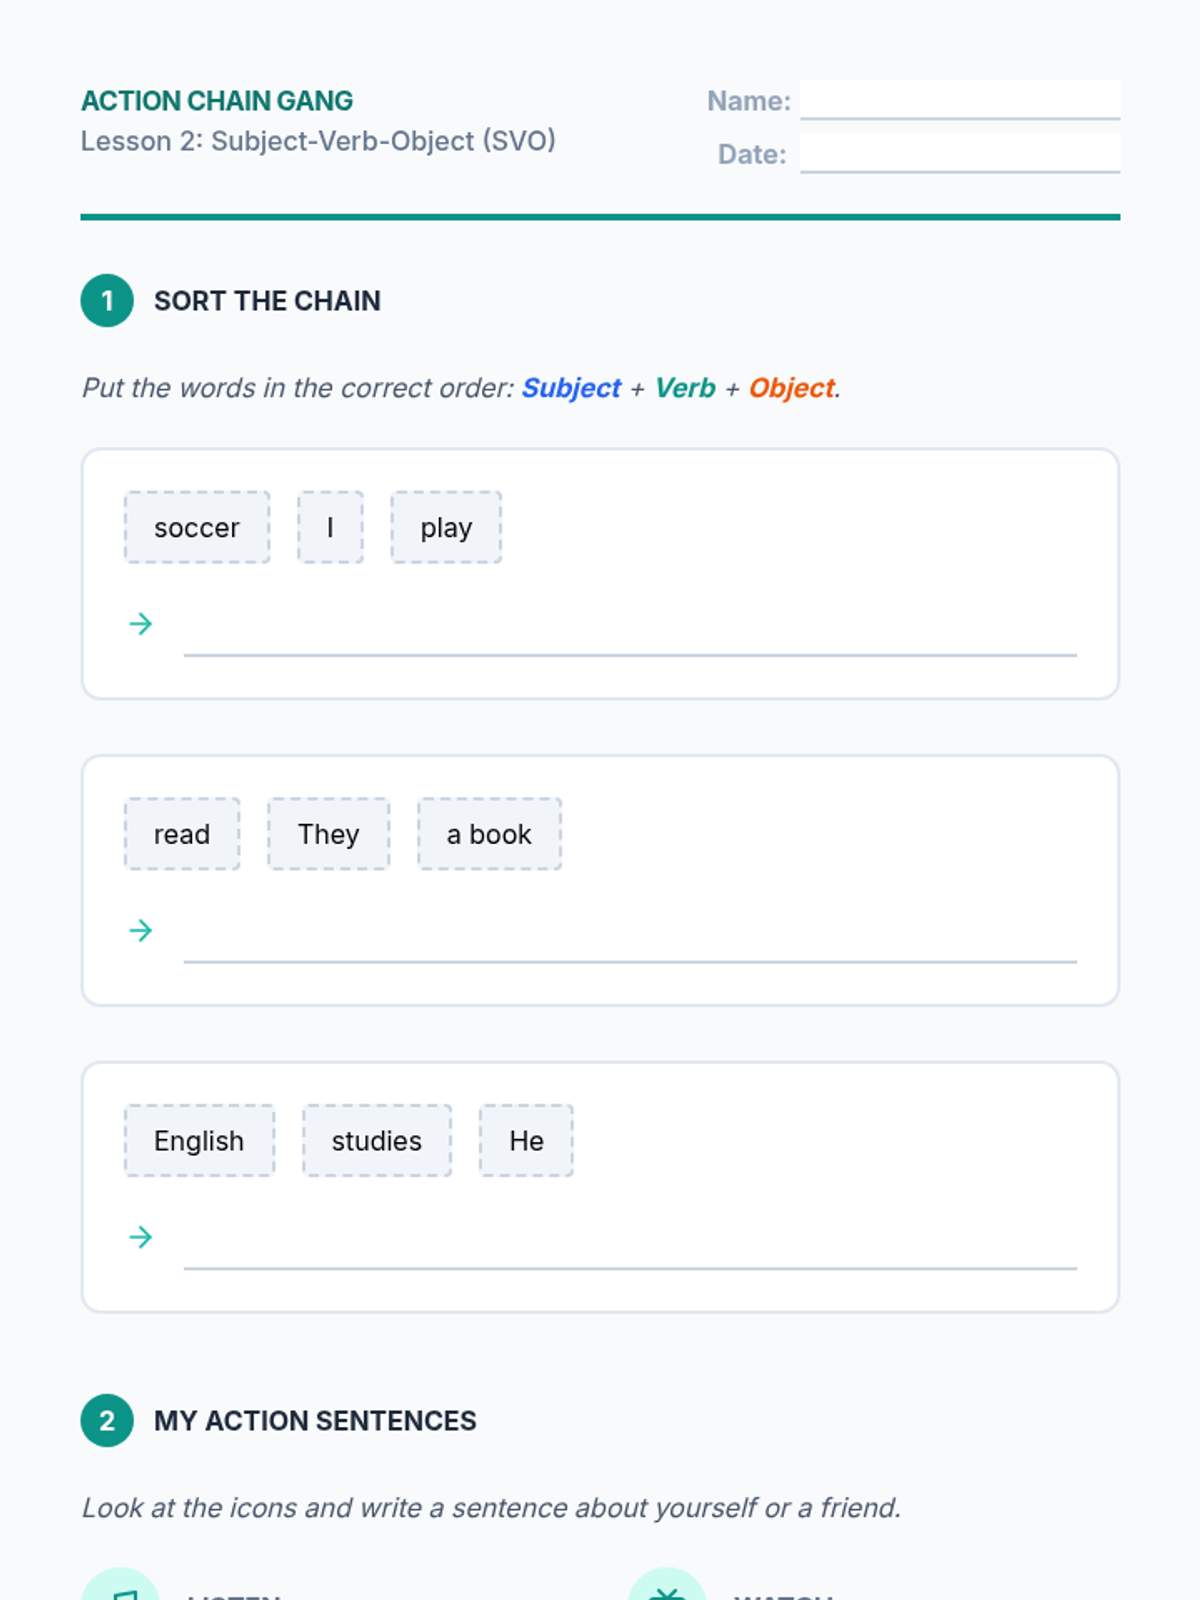
Task: Select the 'I' word chip
Action: (x=330, y=528)
